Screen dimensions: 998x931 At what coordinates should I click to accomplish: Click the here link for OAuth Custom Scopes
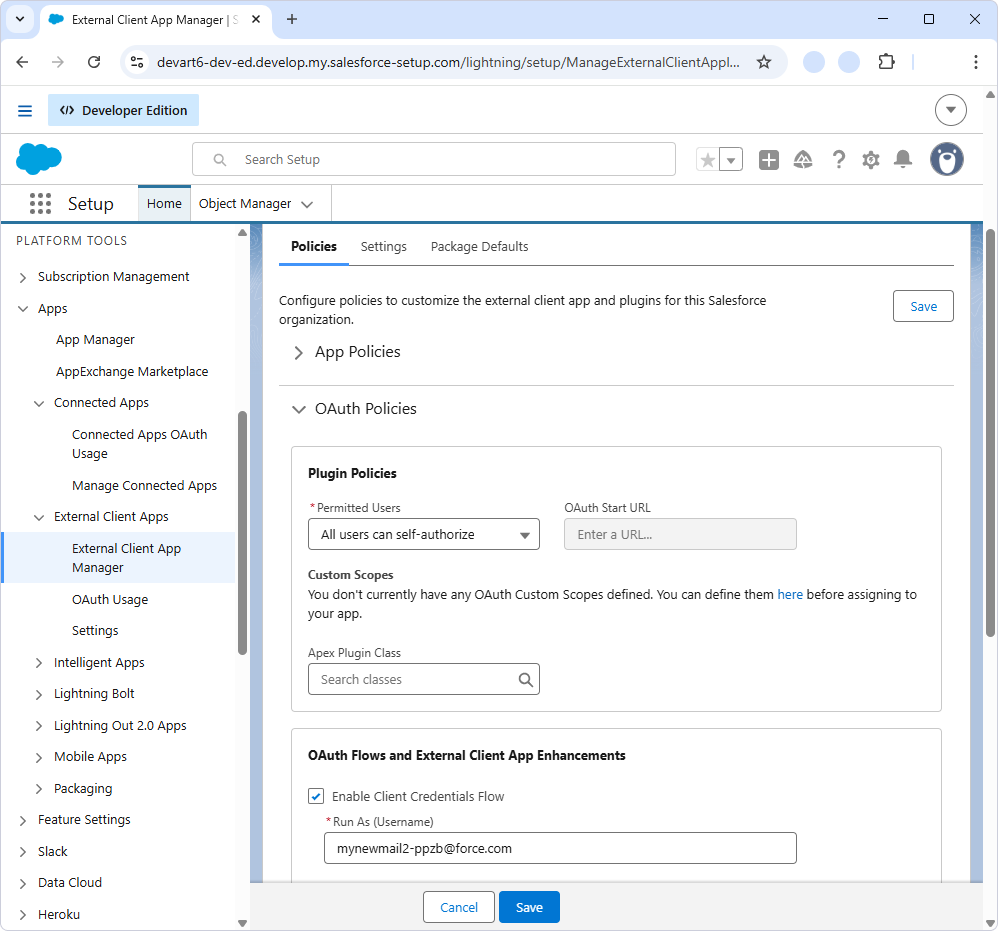(x=790, y=594)
